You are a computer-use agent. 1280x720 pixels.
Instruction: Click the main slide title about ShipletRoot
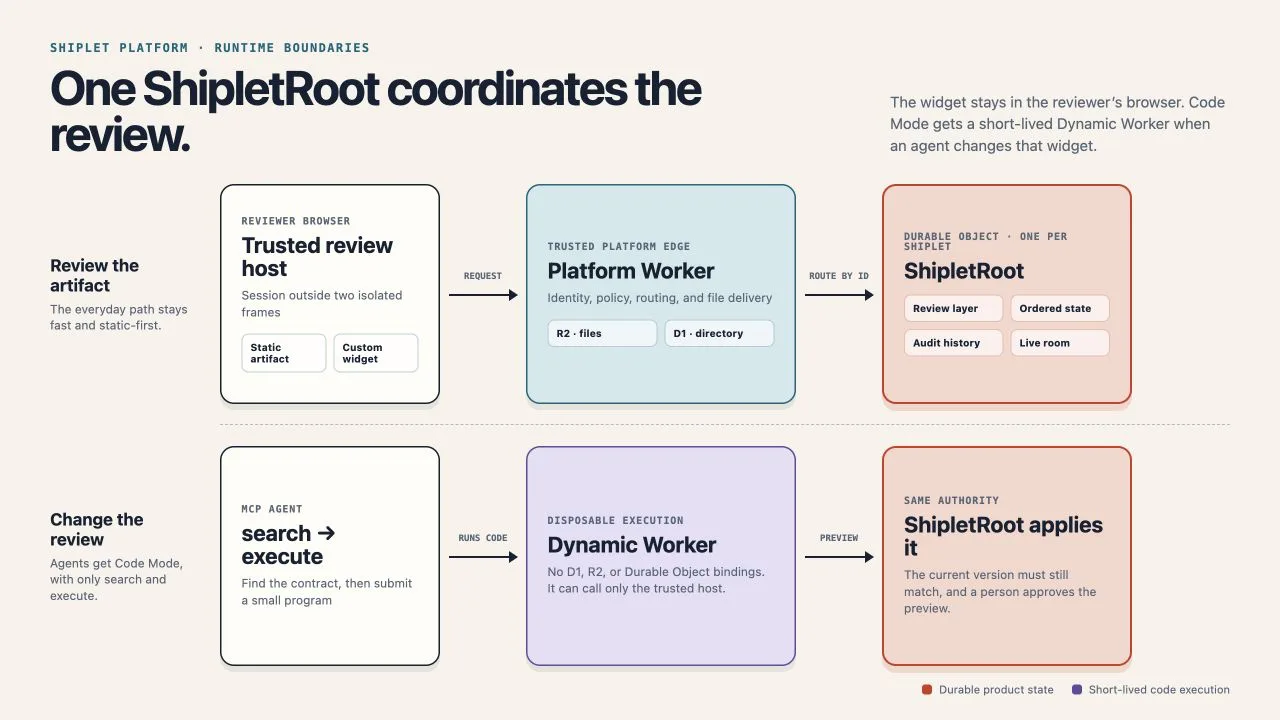tap(376, 112)
